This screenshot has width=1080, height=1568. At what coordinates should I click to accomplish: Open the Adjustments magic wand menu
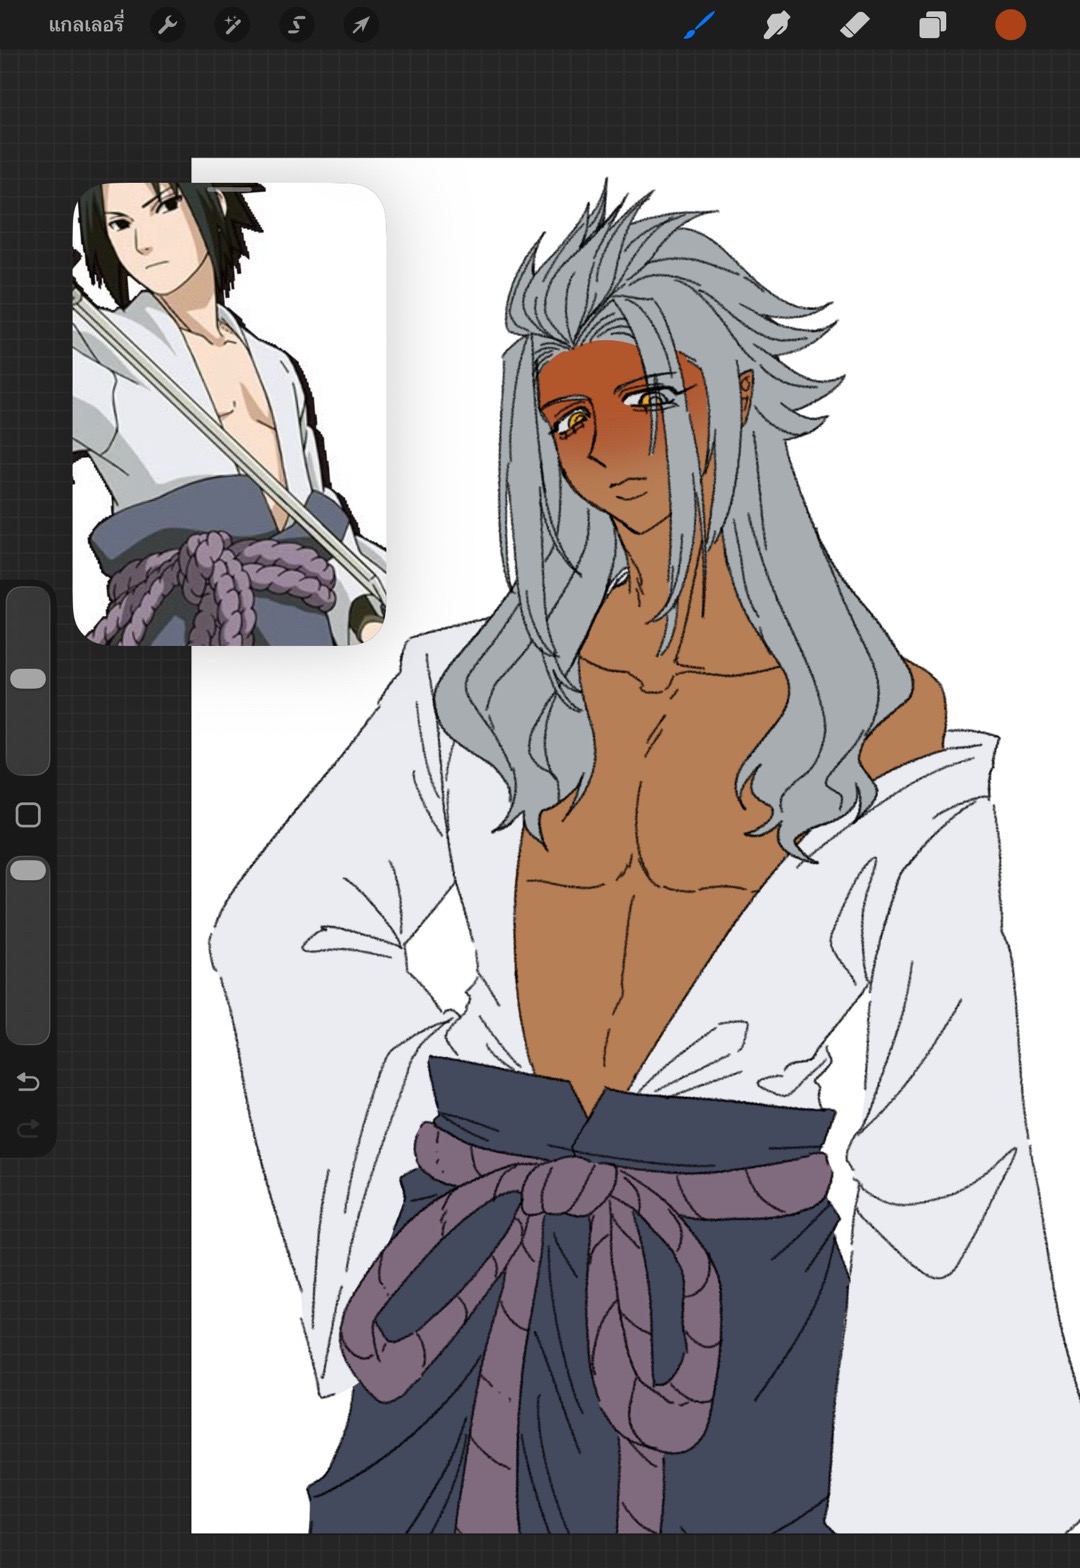click(x=232, y=25)
